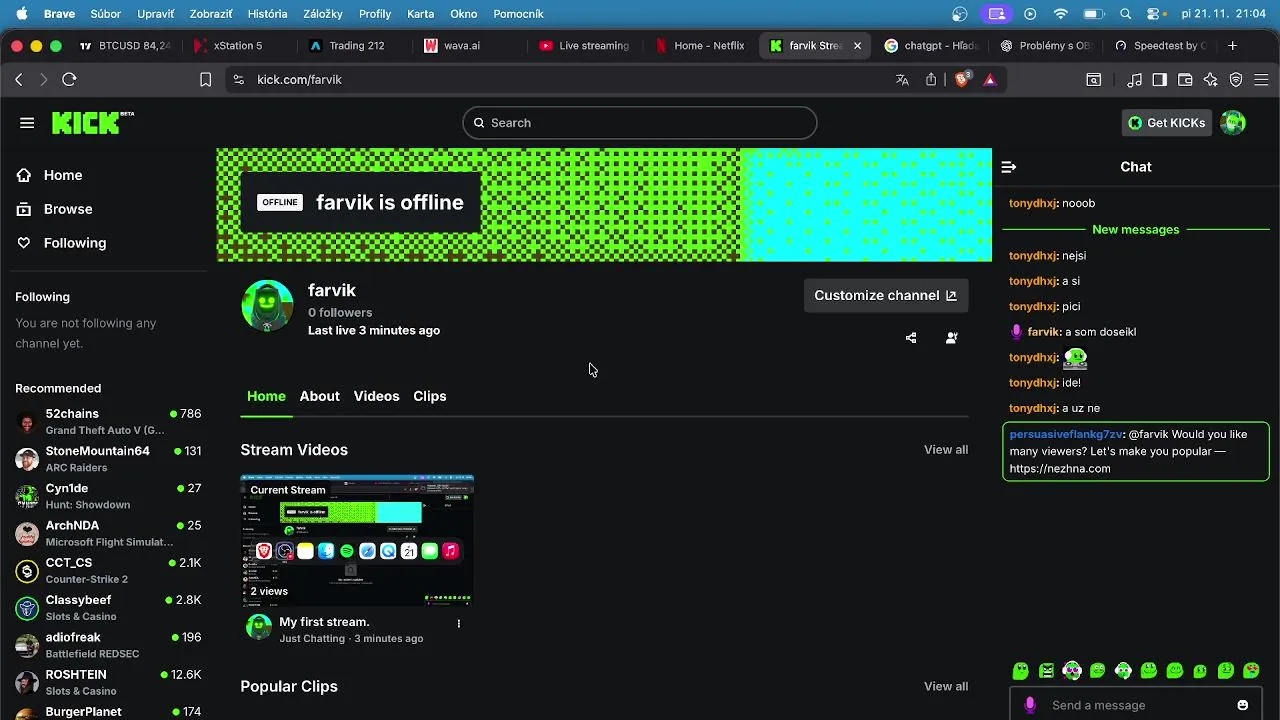Viewport: 1280px width, 720px height.
Task: Click the tab search icon in toolbar
Action: tap(1094, 79)
